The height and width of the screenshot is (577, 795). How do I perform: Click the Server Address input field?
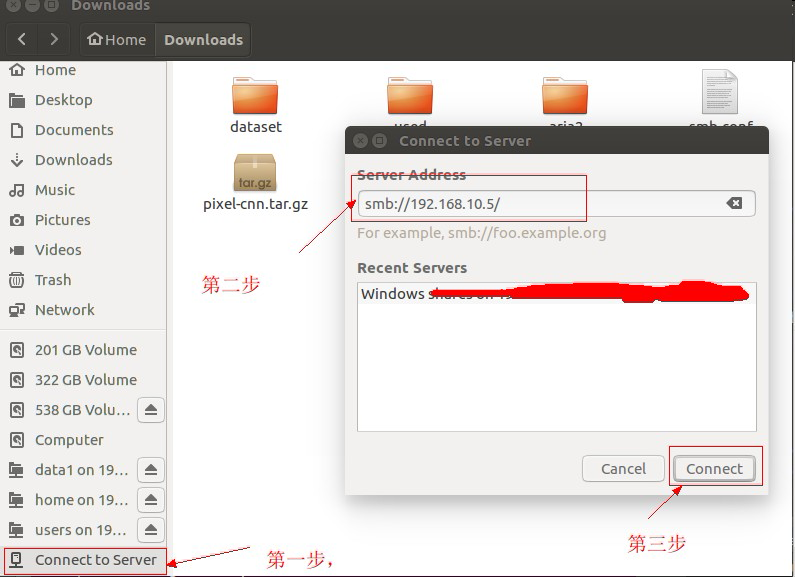540,204
